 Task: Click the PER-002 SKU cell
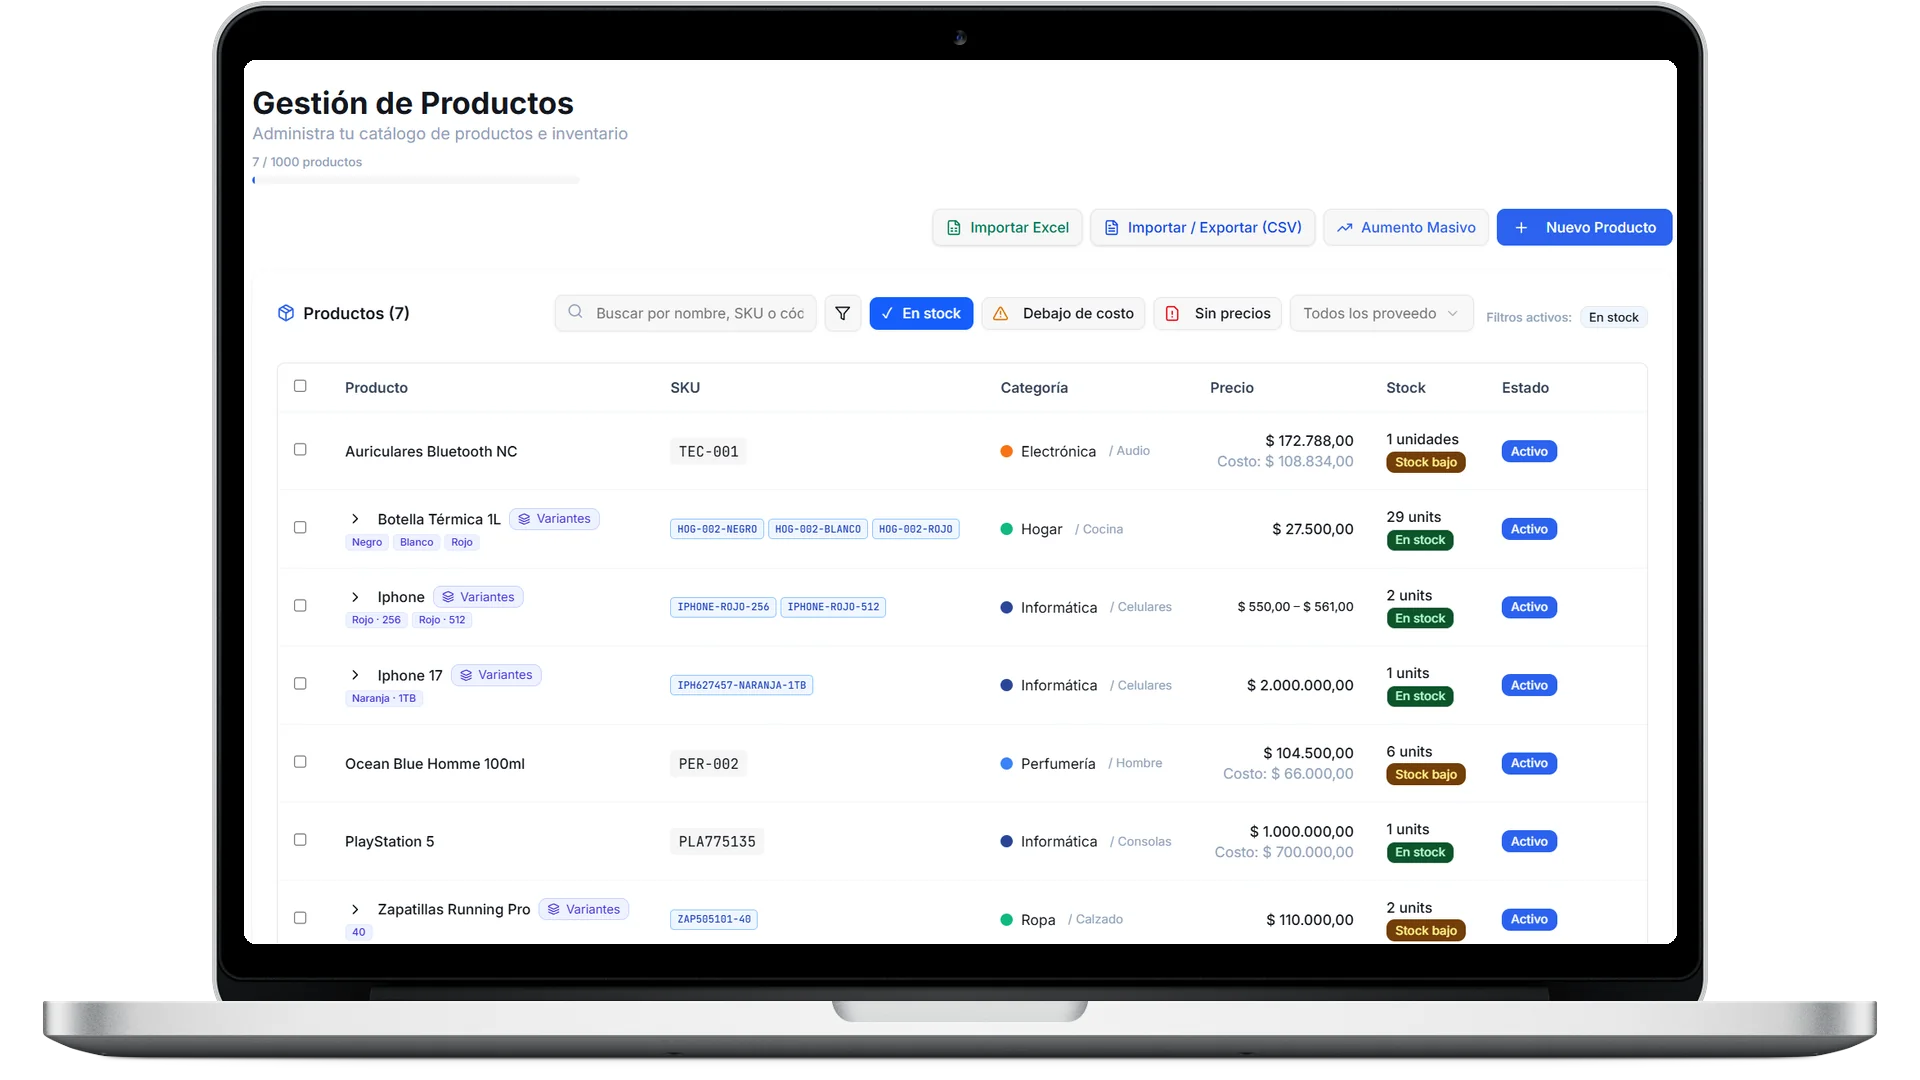click(x=708, y=764)
